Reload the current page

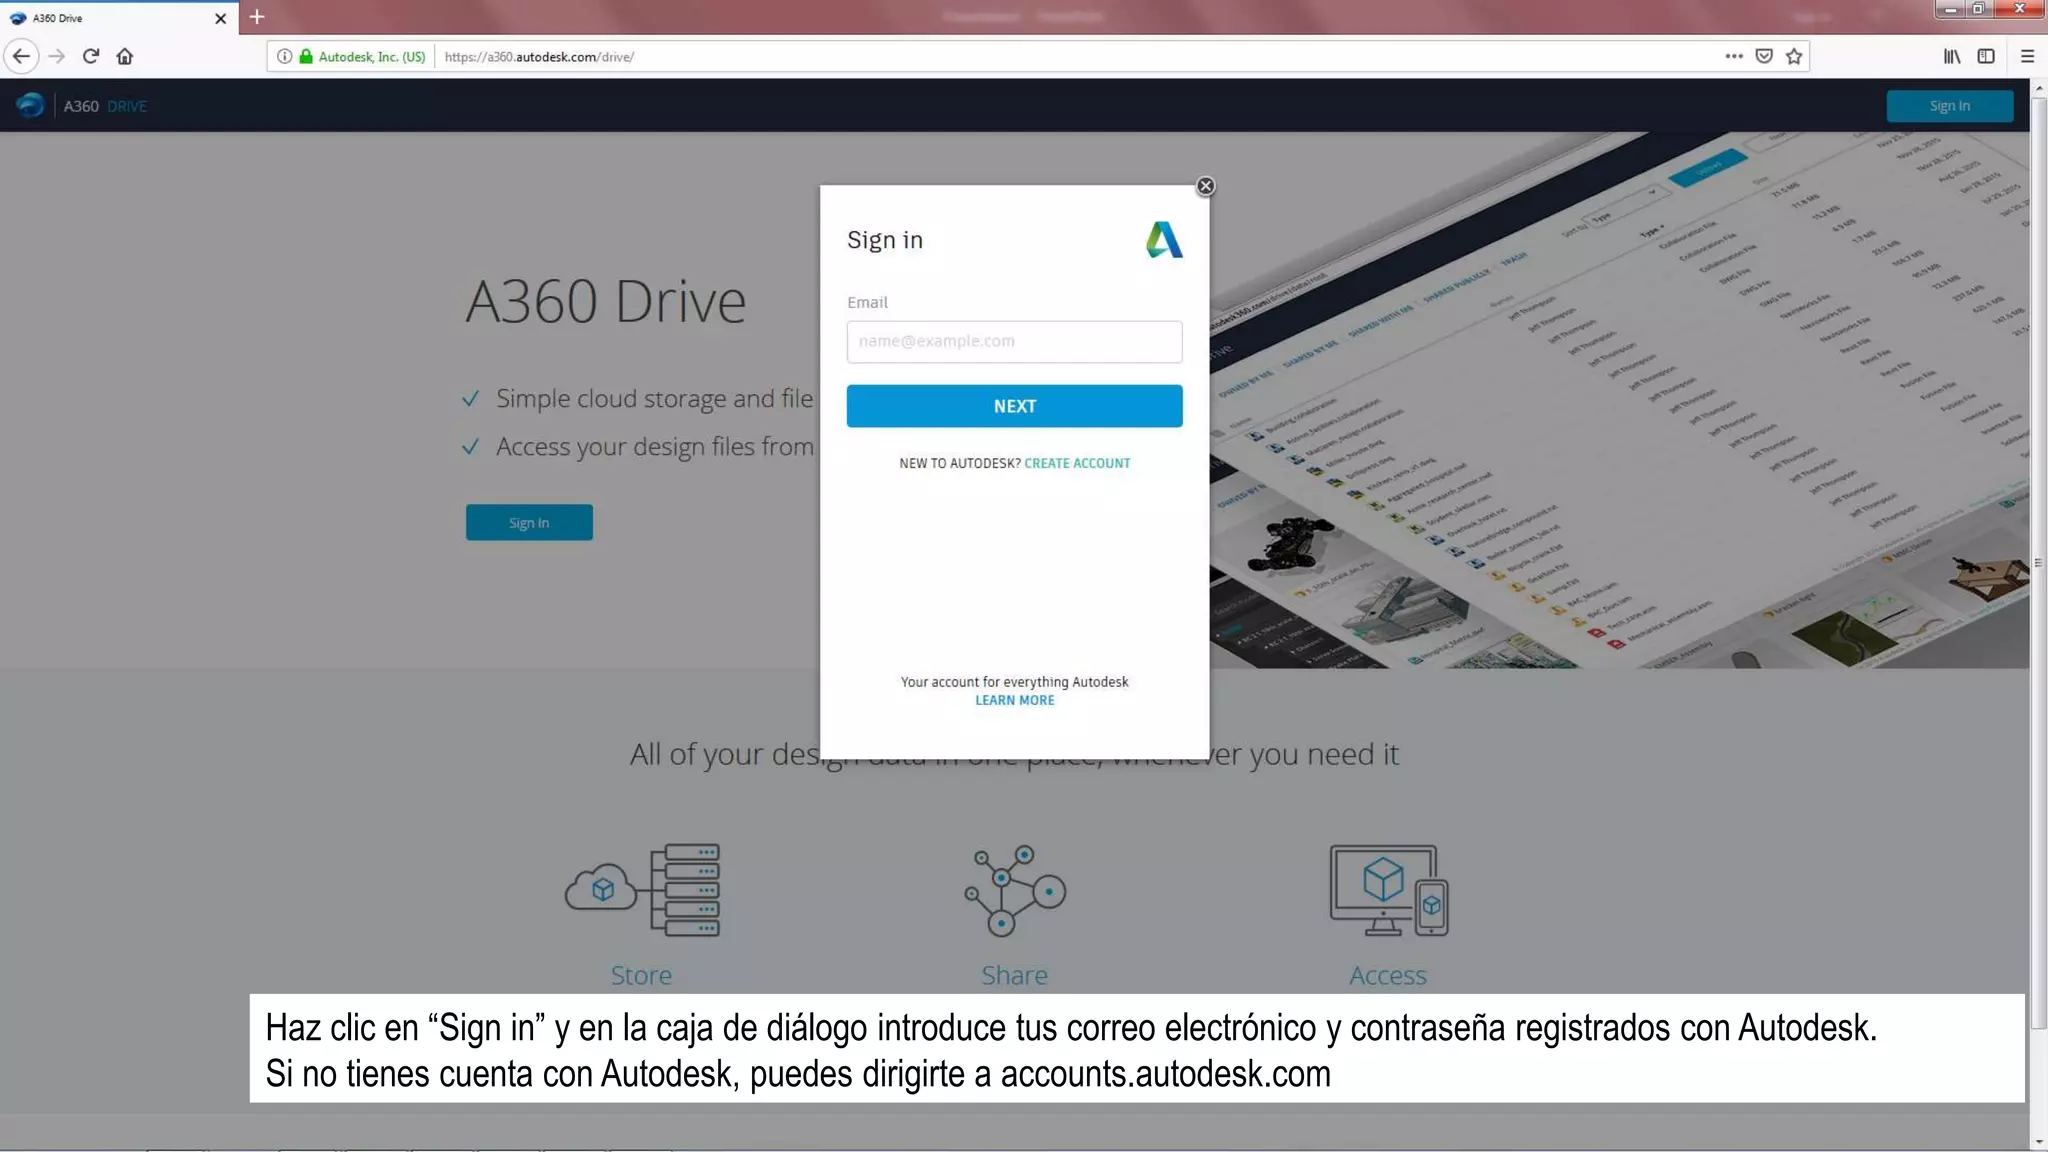point(91,56)
